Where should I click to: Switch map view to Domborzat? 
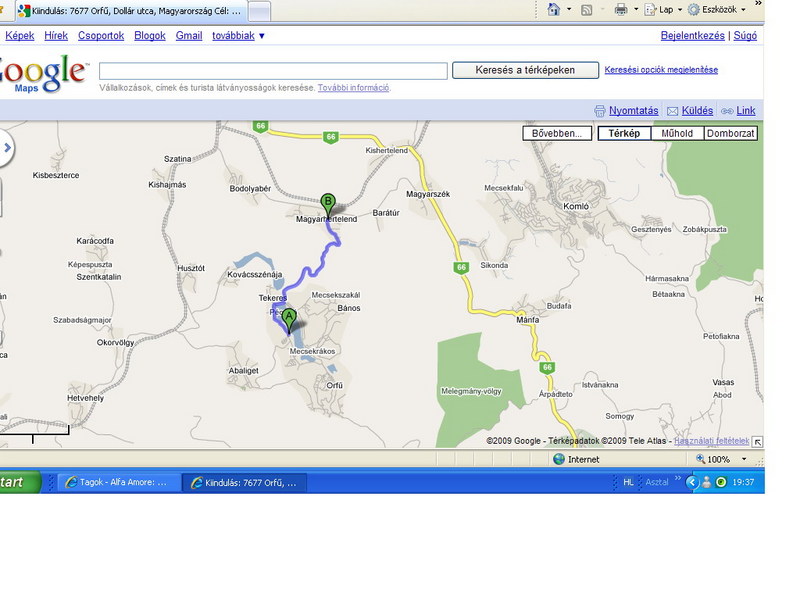(731, 133)
